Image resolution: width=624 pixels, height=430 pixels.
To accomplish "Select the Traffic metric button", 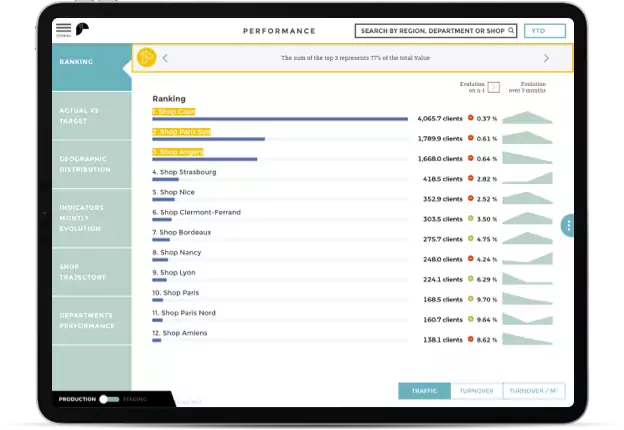I will 424,391.
